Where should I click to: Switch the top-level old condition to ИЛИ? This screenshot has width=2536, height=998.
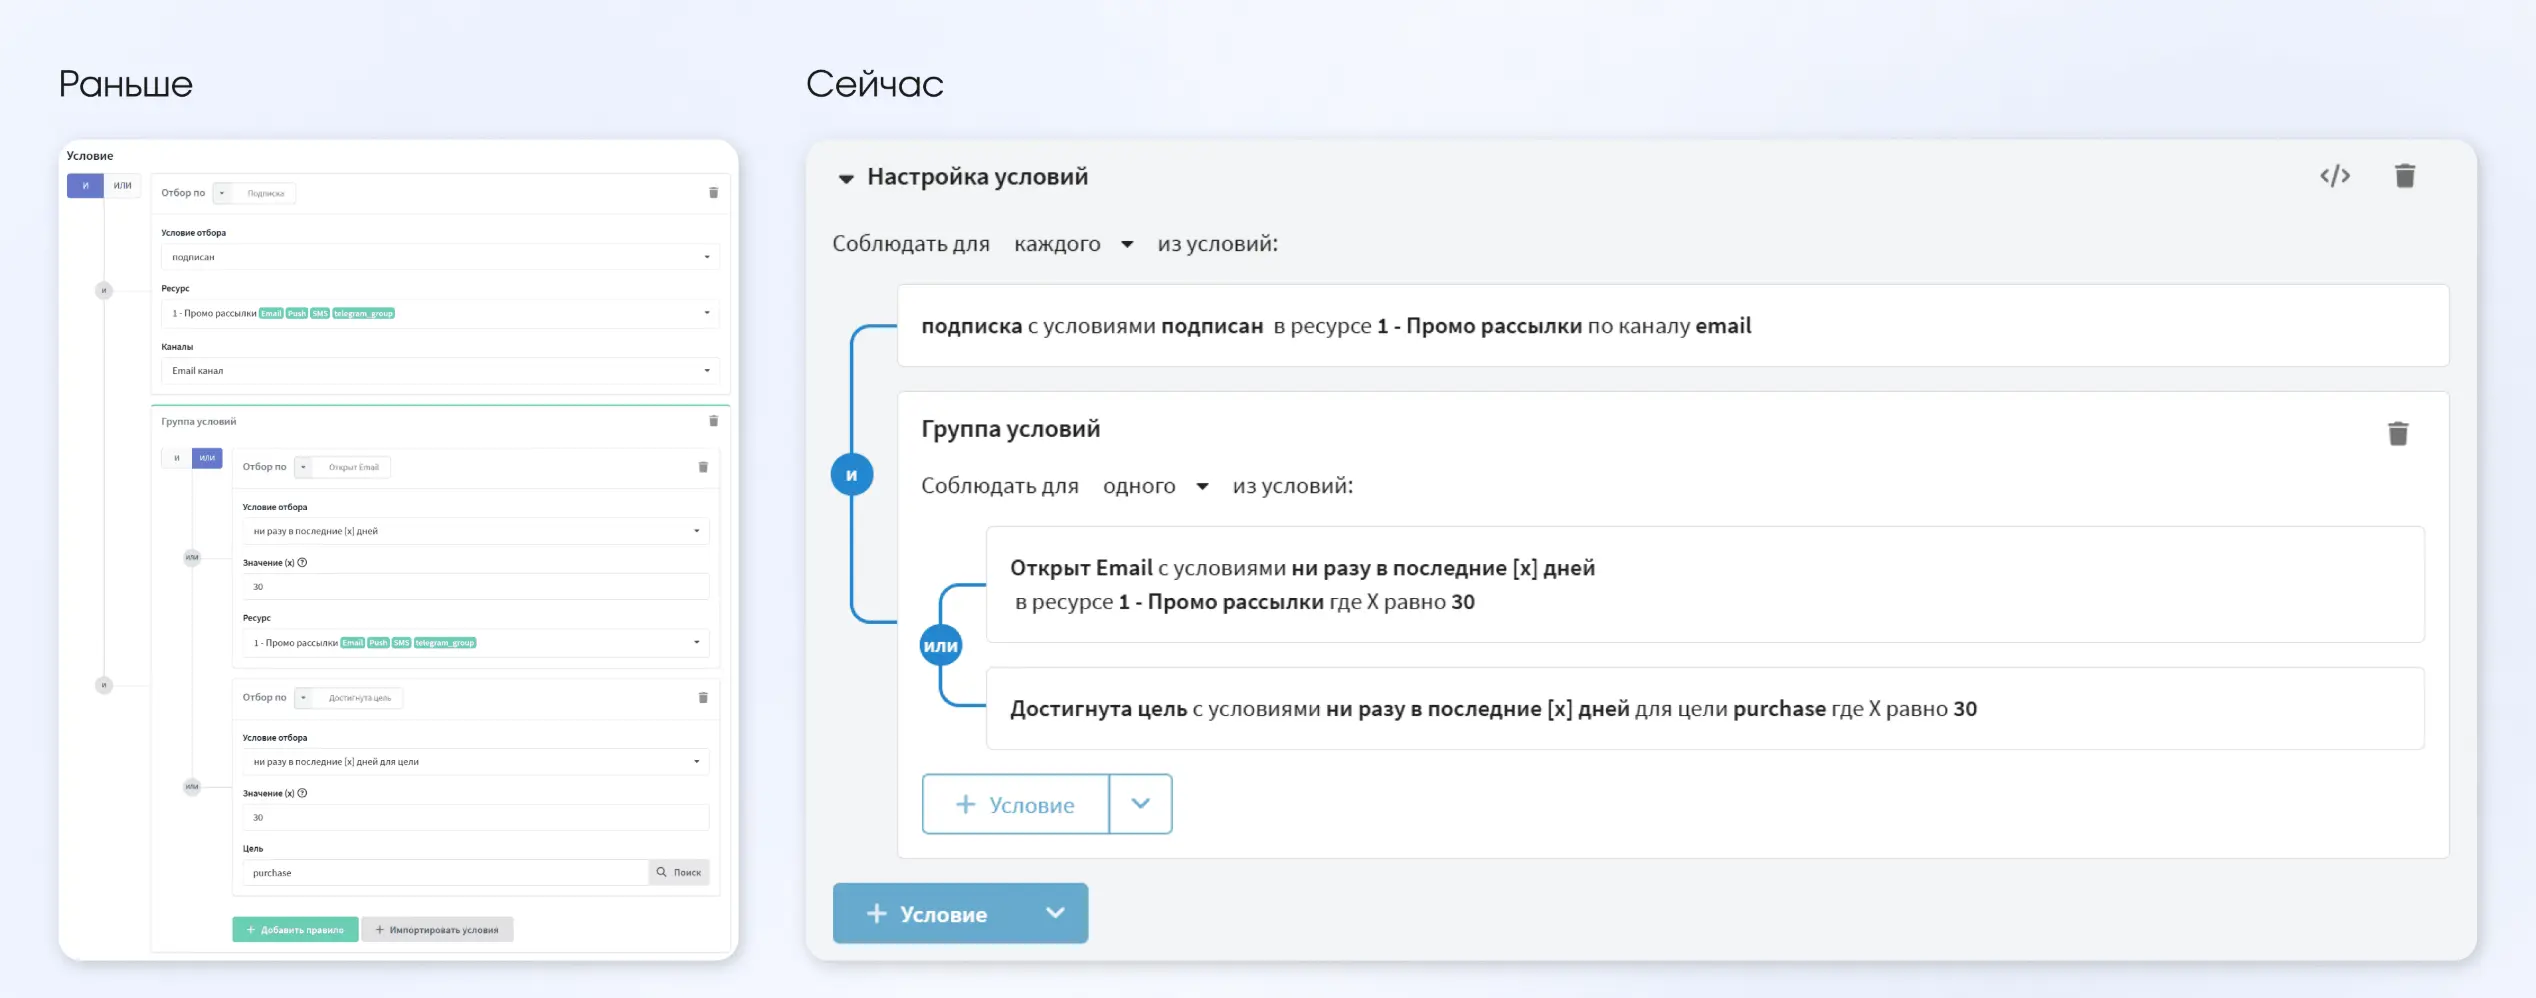pos(122,186)
